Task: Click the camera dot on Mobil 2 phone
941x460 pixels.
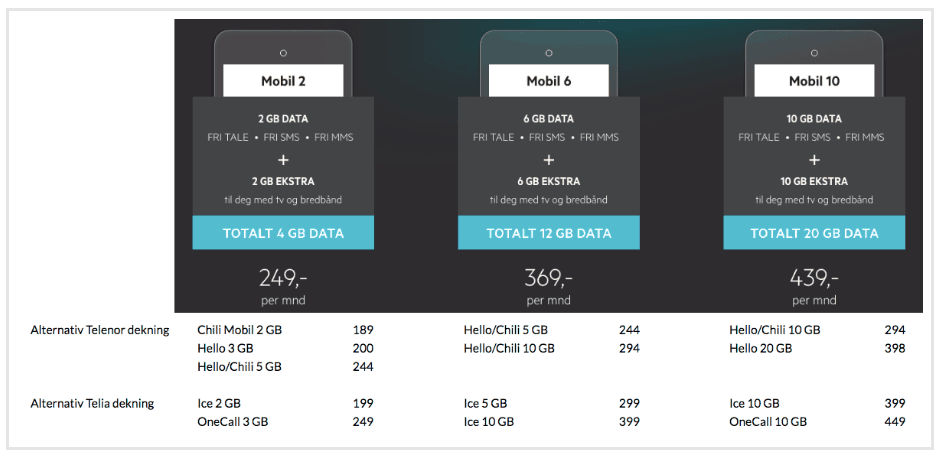Action: [x=283, y=52]
